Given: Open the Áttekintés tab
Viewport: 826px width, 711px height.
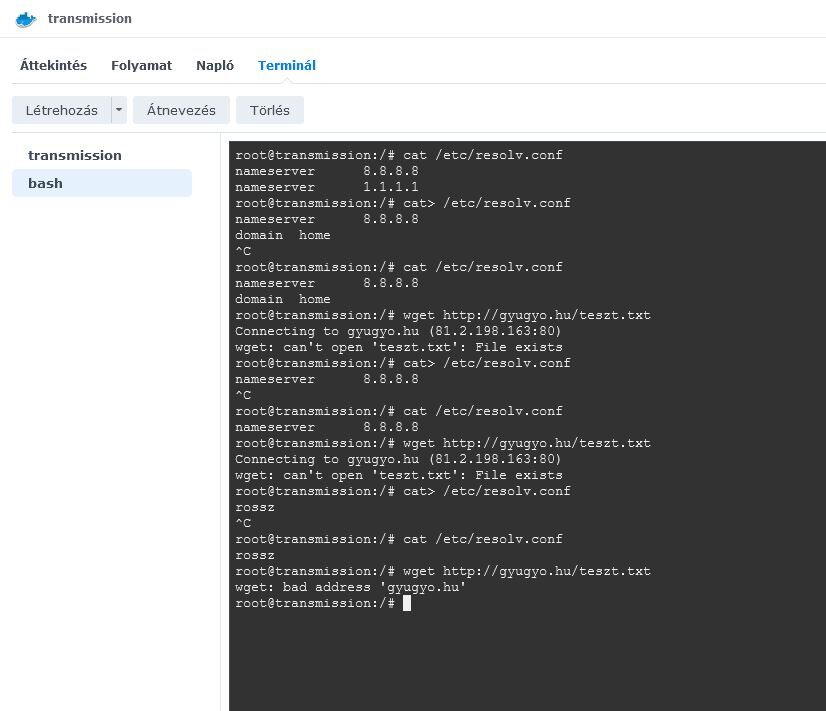Looking at the screenshot, I should tap(53, 65).
